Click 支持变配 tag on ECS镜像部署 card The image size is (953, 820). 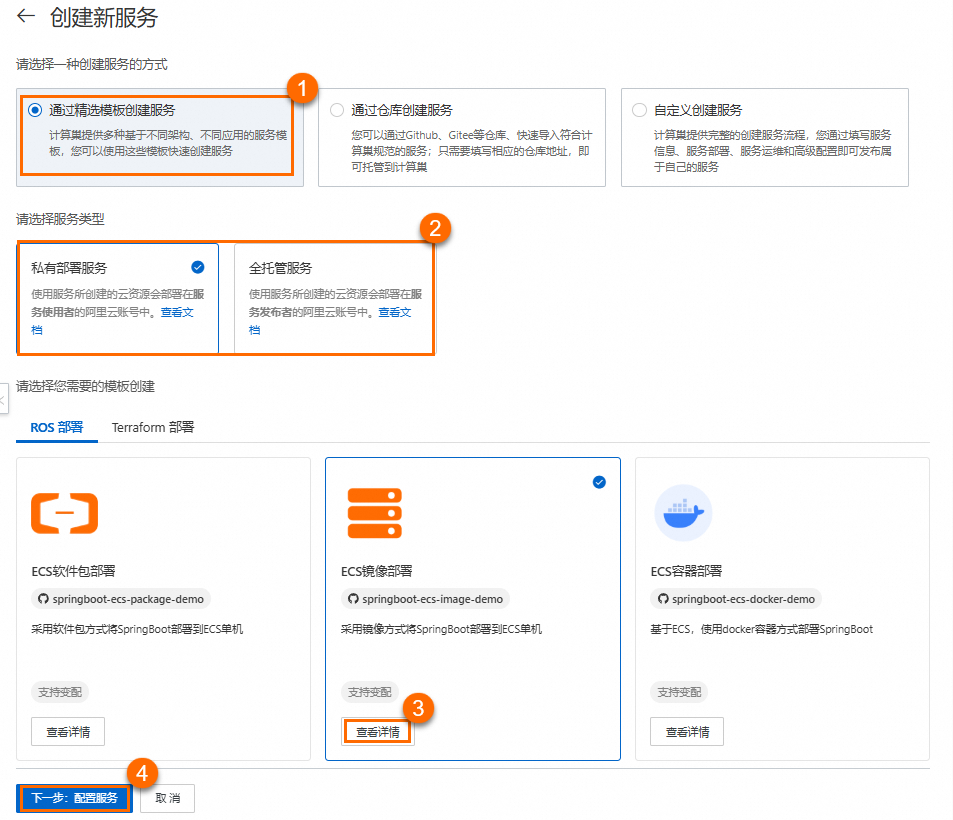pos(370,692)
